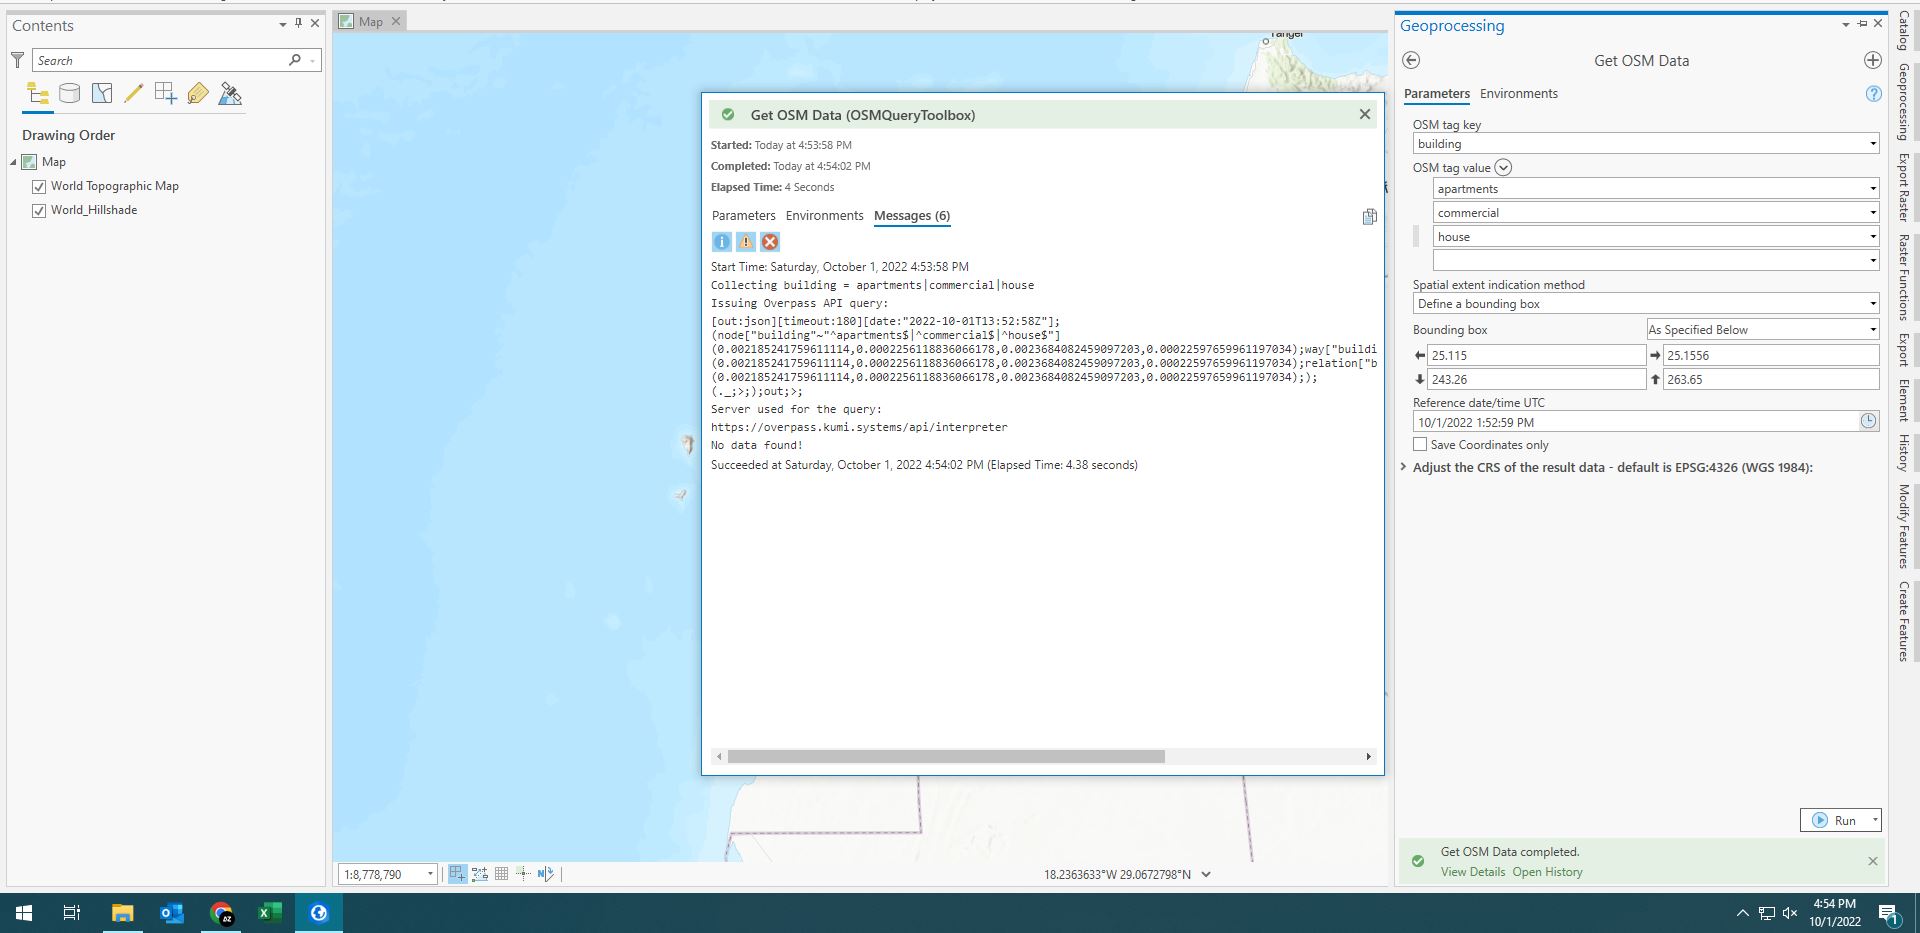
Task: Copy messages using the clipboard icon
Action: tap(1369, 217)
